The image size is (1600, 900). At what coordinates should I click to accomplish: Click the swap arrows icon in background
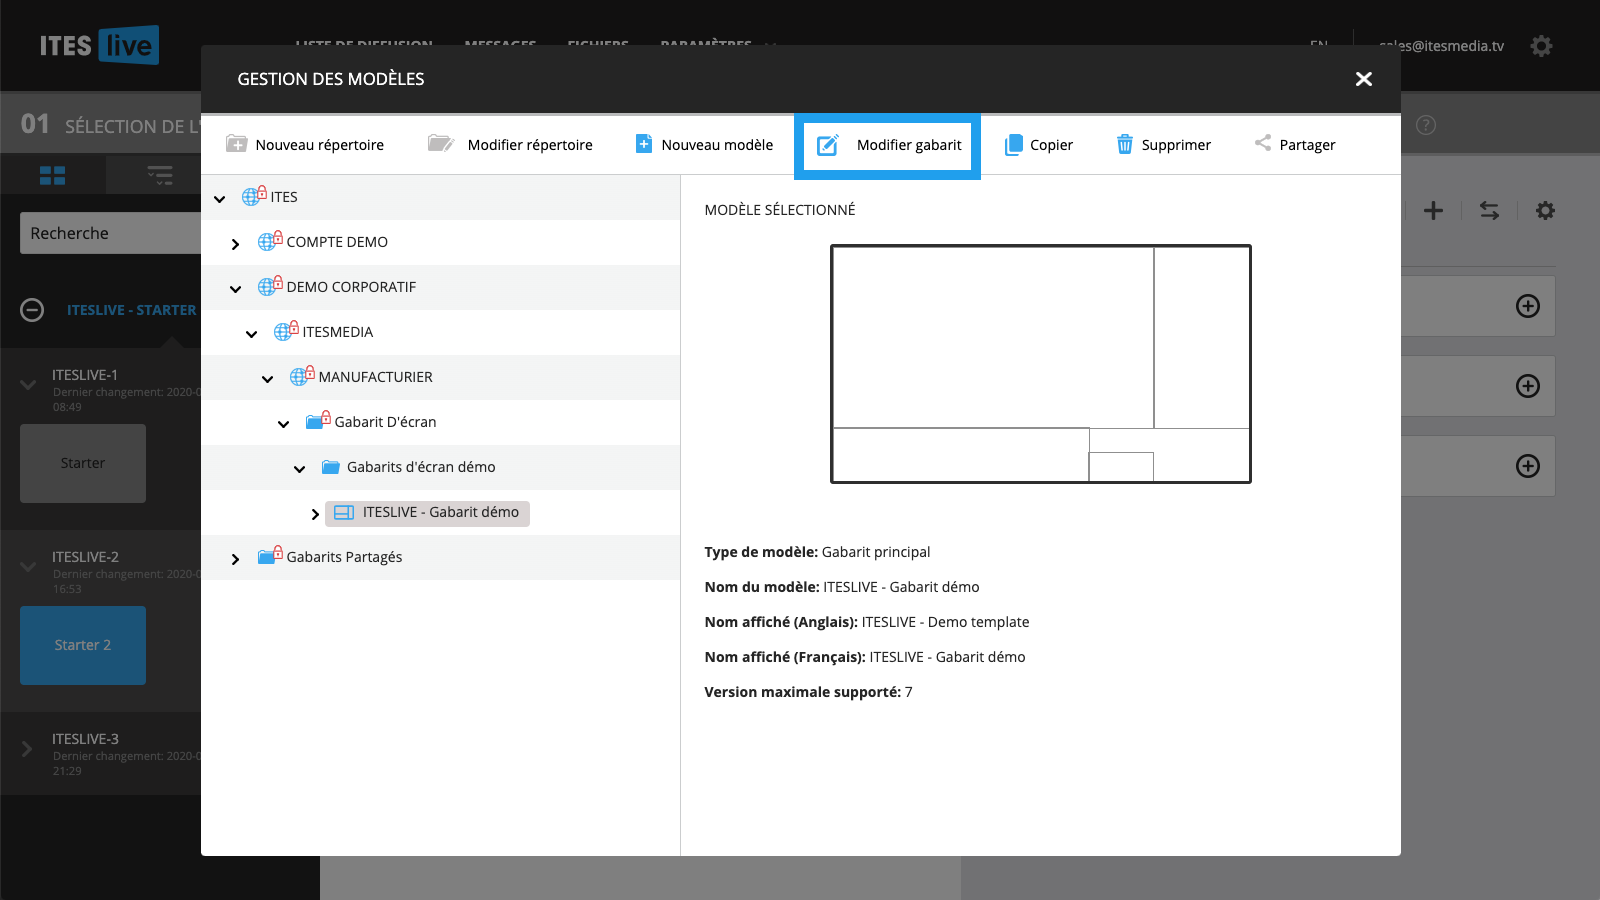1489,210
